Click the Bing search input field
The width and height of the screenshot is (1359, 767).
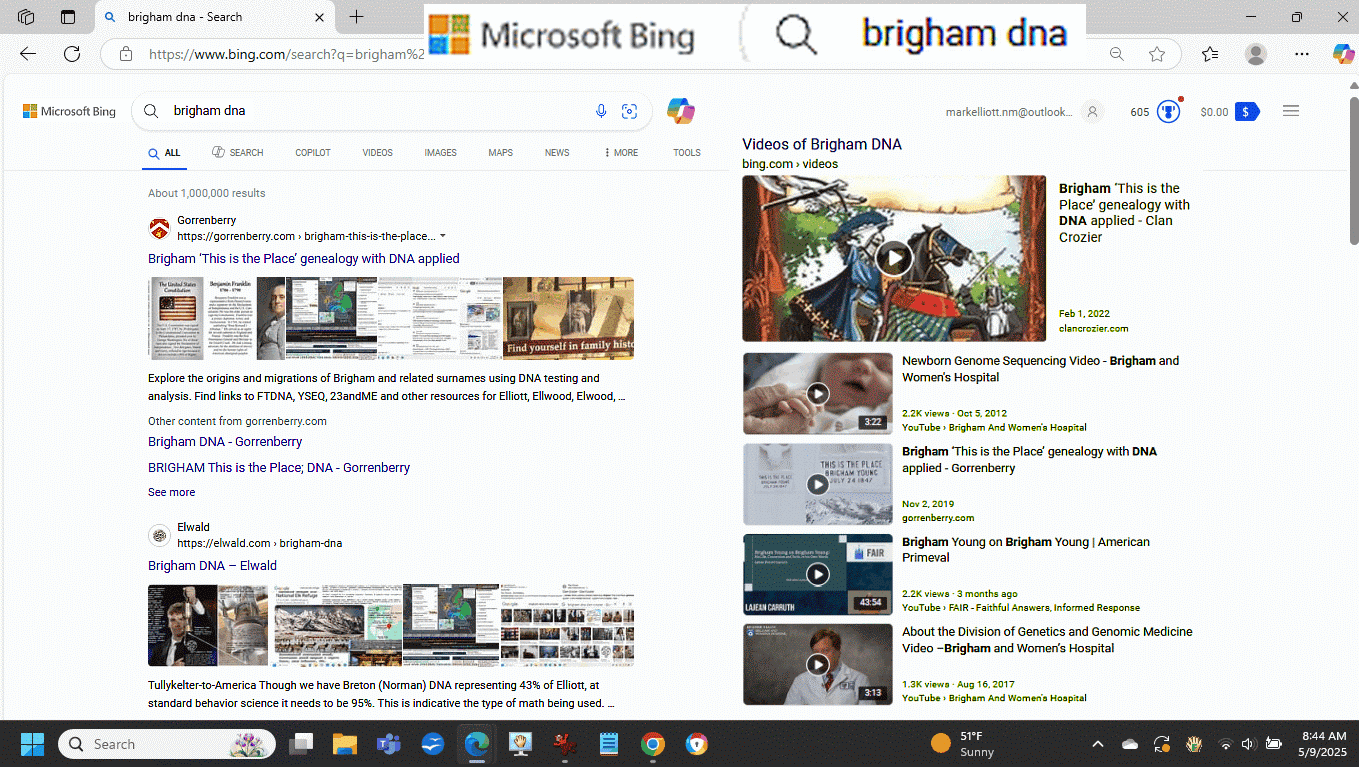380,111
